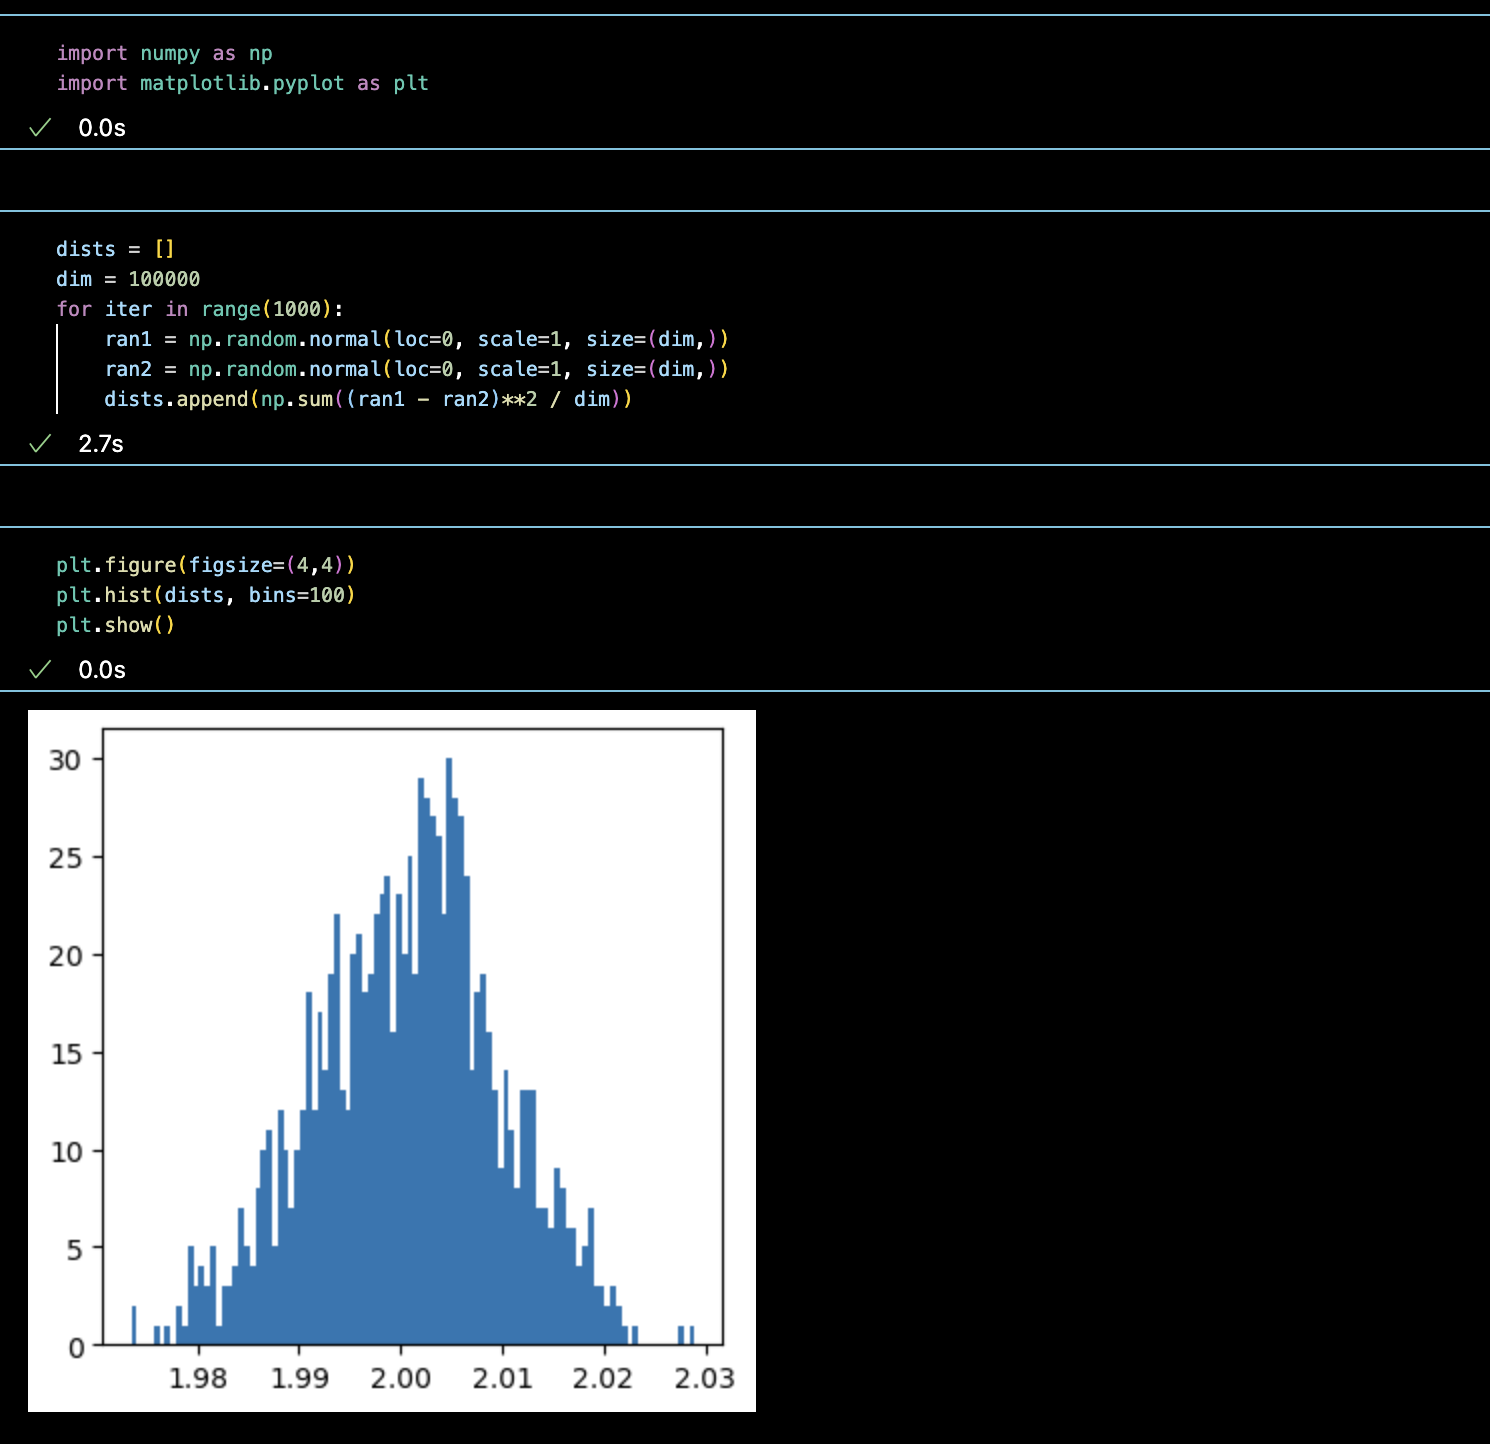Click the success checkmark under the imports cell
Screen dimensions: 1490x1444
40,128
